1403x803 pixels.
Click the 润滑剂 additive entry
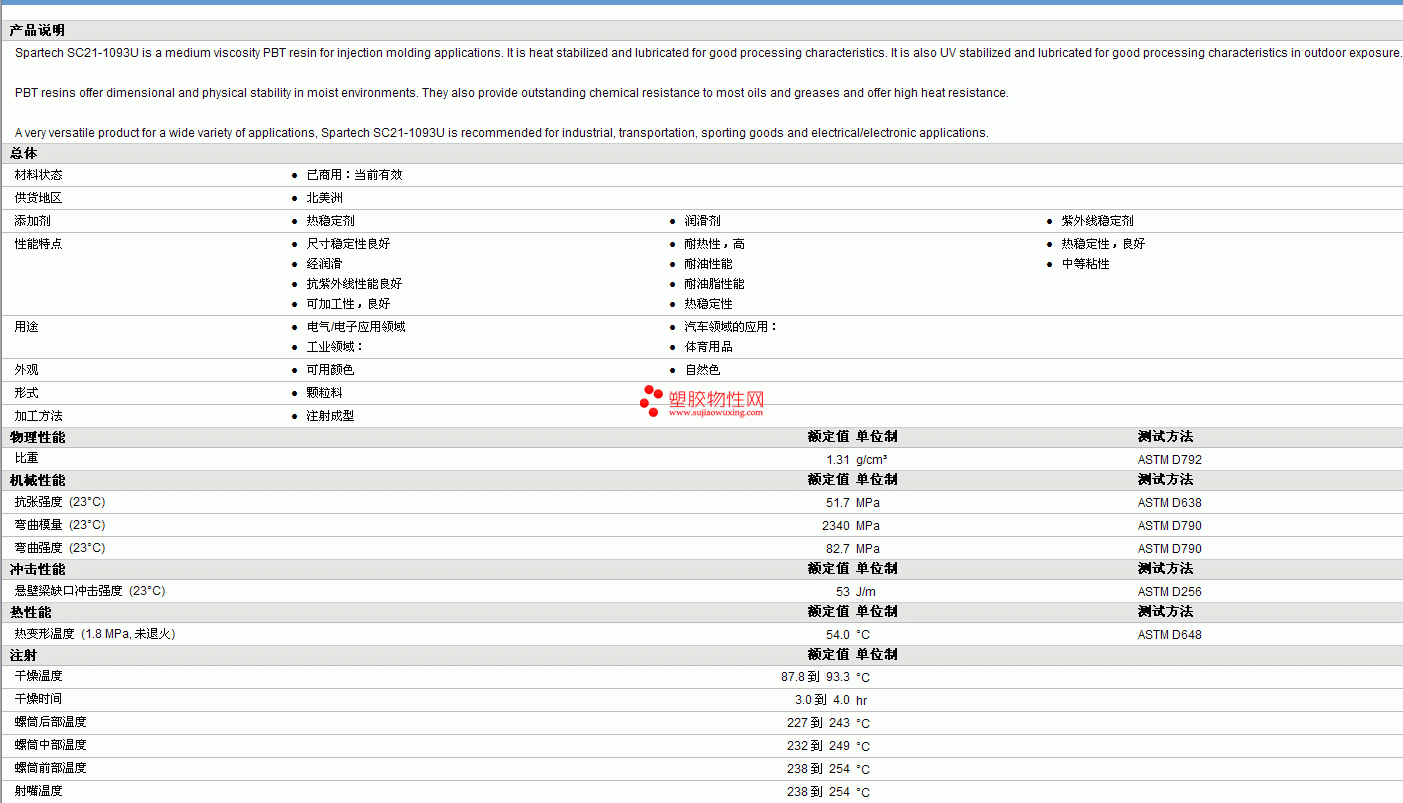tap(702, 221)
